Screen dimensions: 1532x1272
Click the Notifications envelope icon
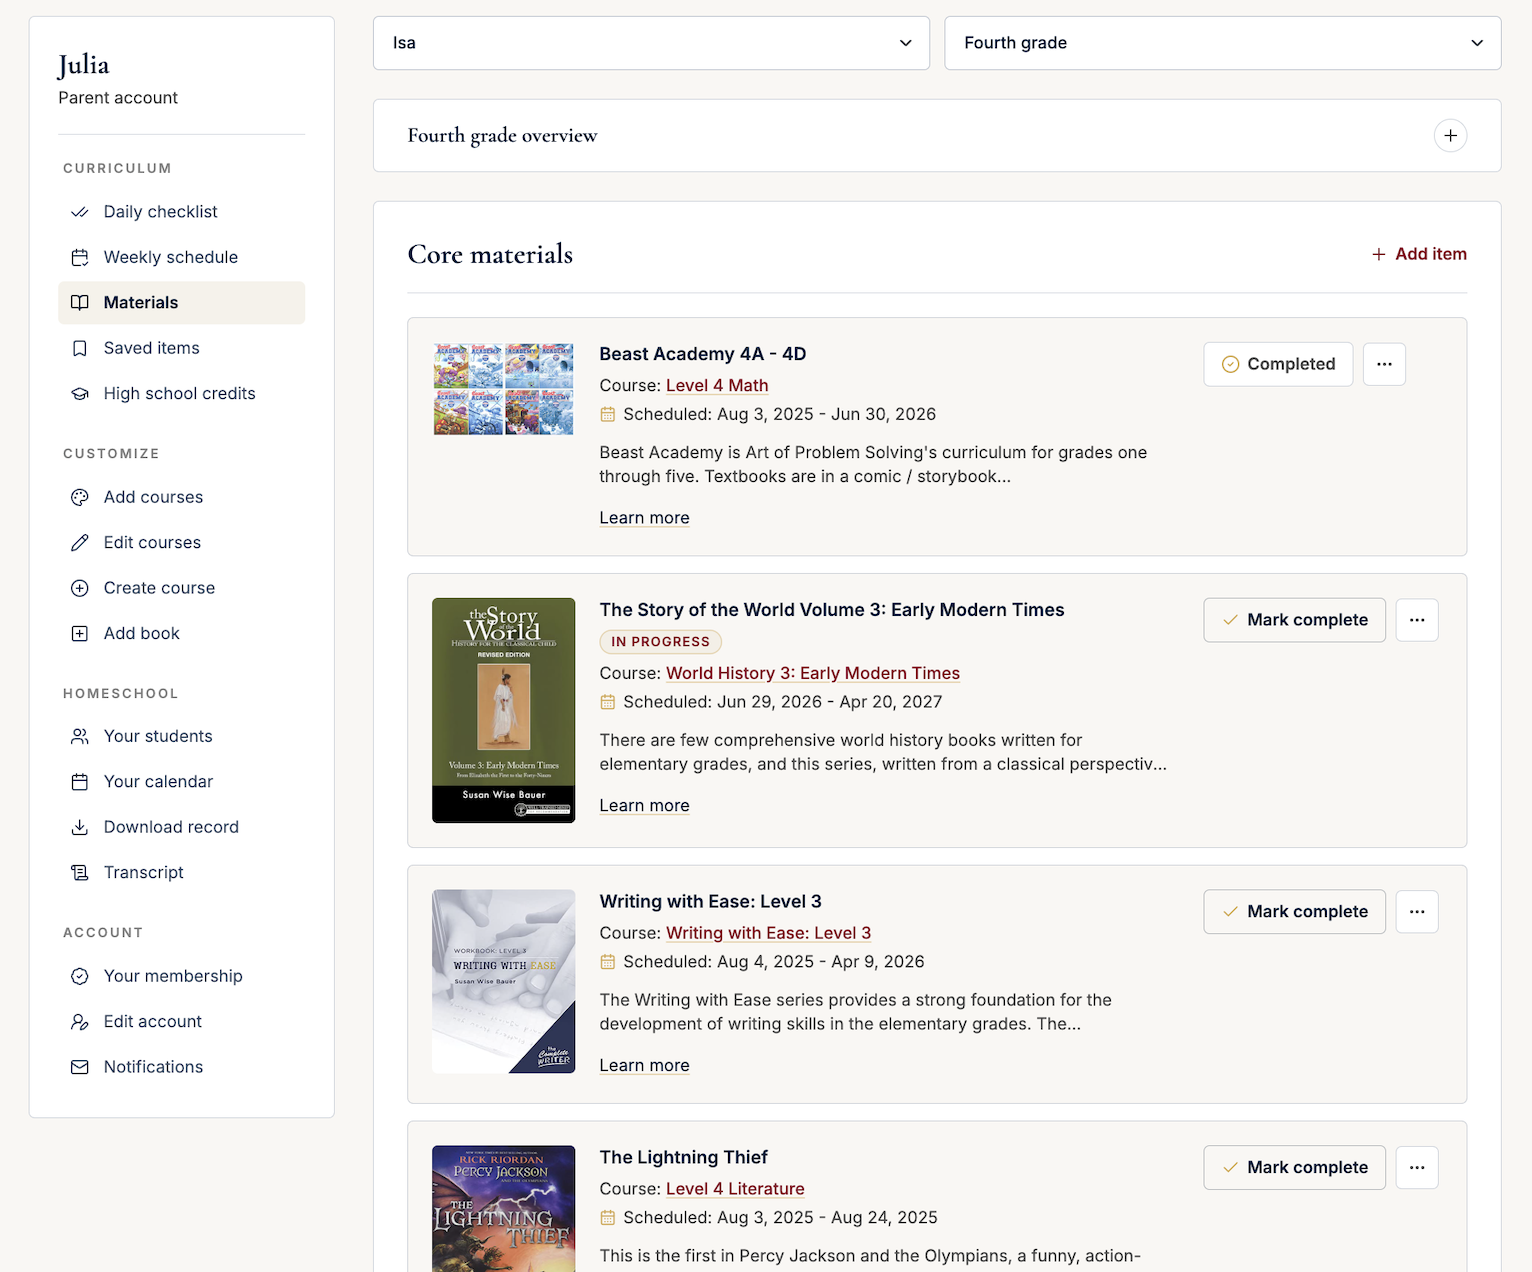[80, 1067]
